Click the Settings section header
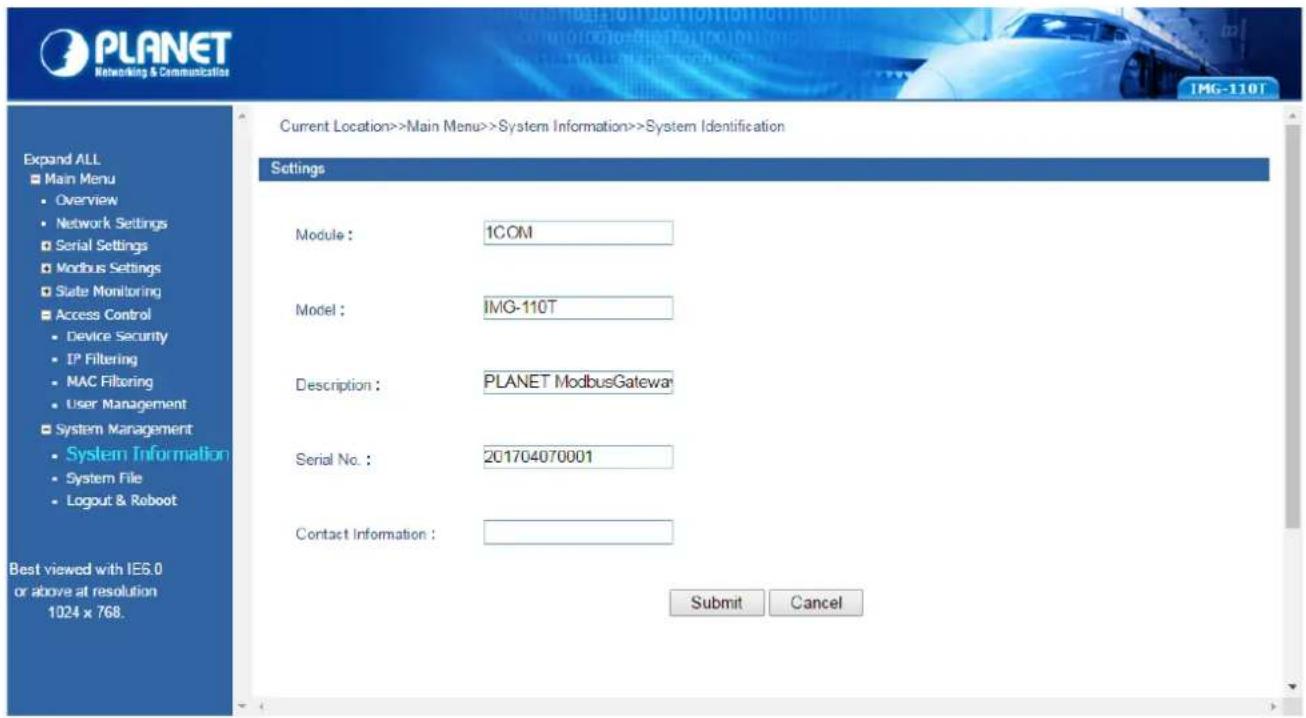 coord(763,170)
